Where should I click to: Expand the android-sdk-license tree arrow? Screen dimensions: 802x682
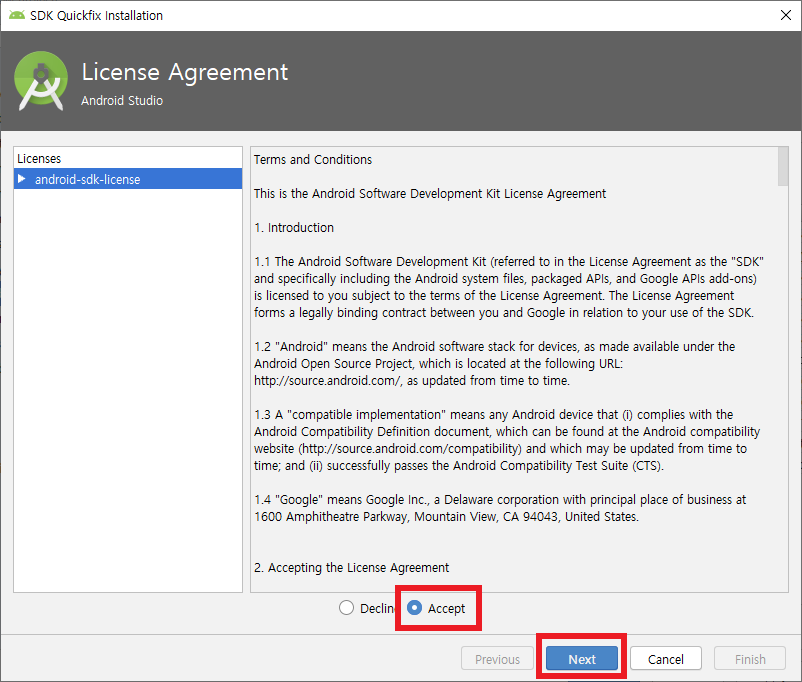point(21,179)
